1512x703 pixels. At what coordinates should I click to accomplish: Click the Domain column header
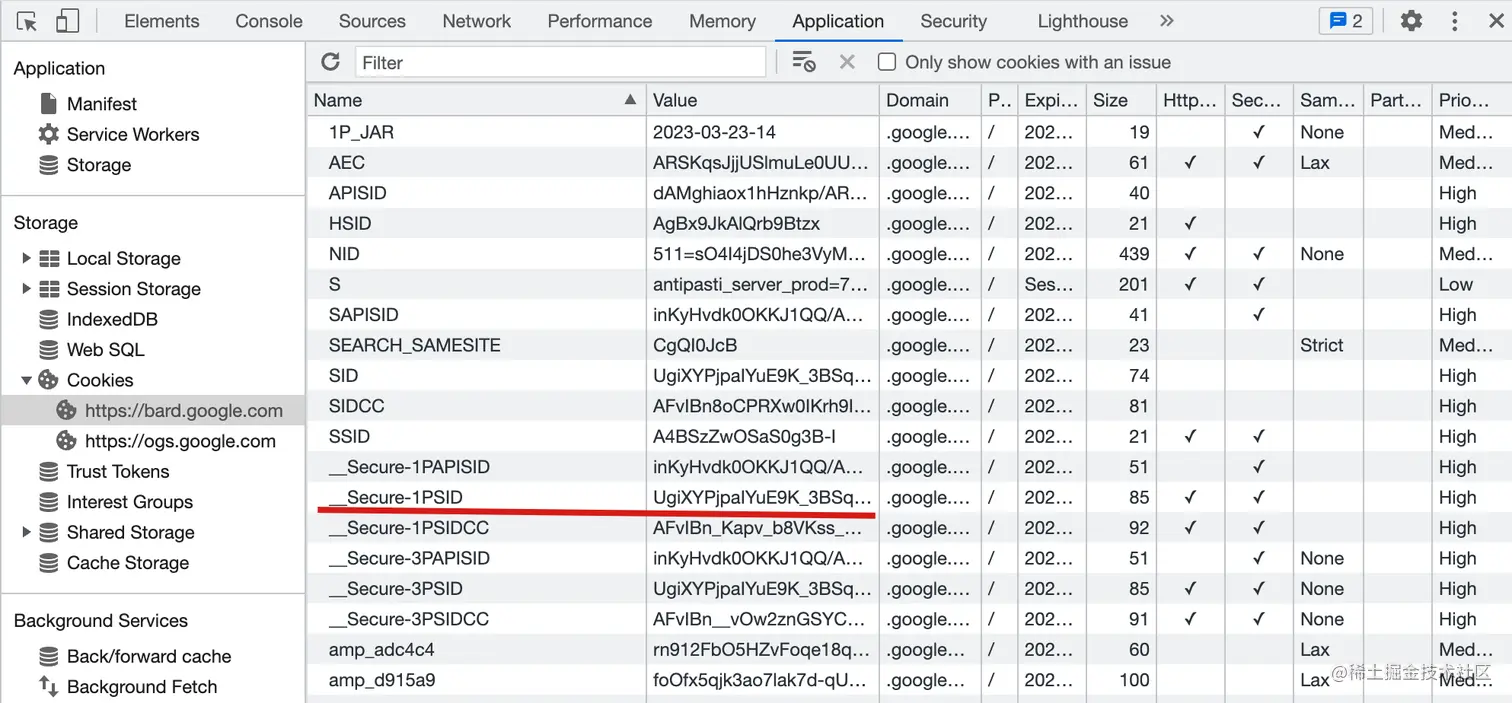pyautogui.click(x=930, y=100)
